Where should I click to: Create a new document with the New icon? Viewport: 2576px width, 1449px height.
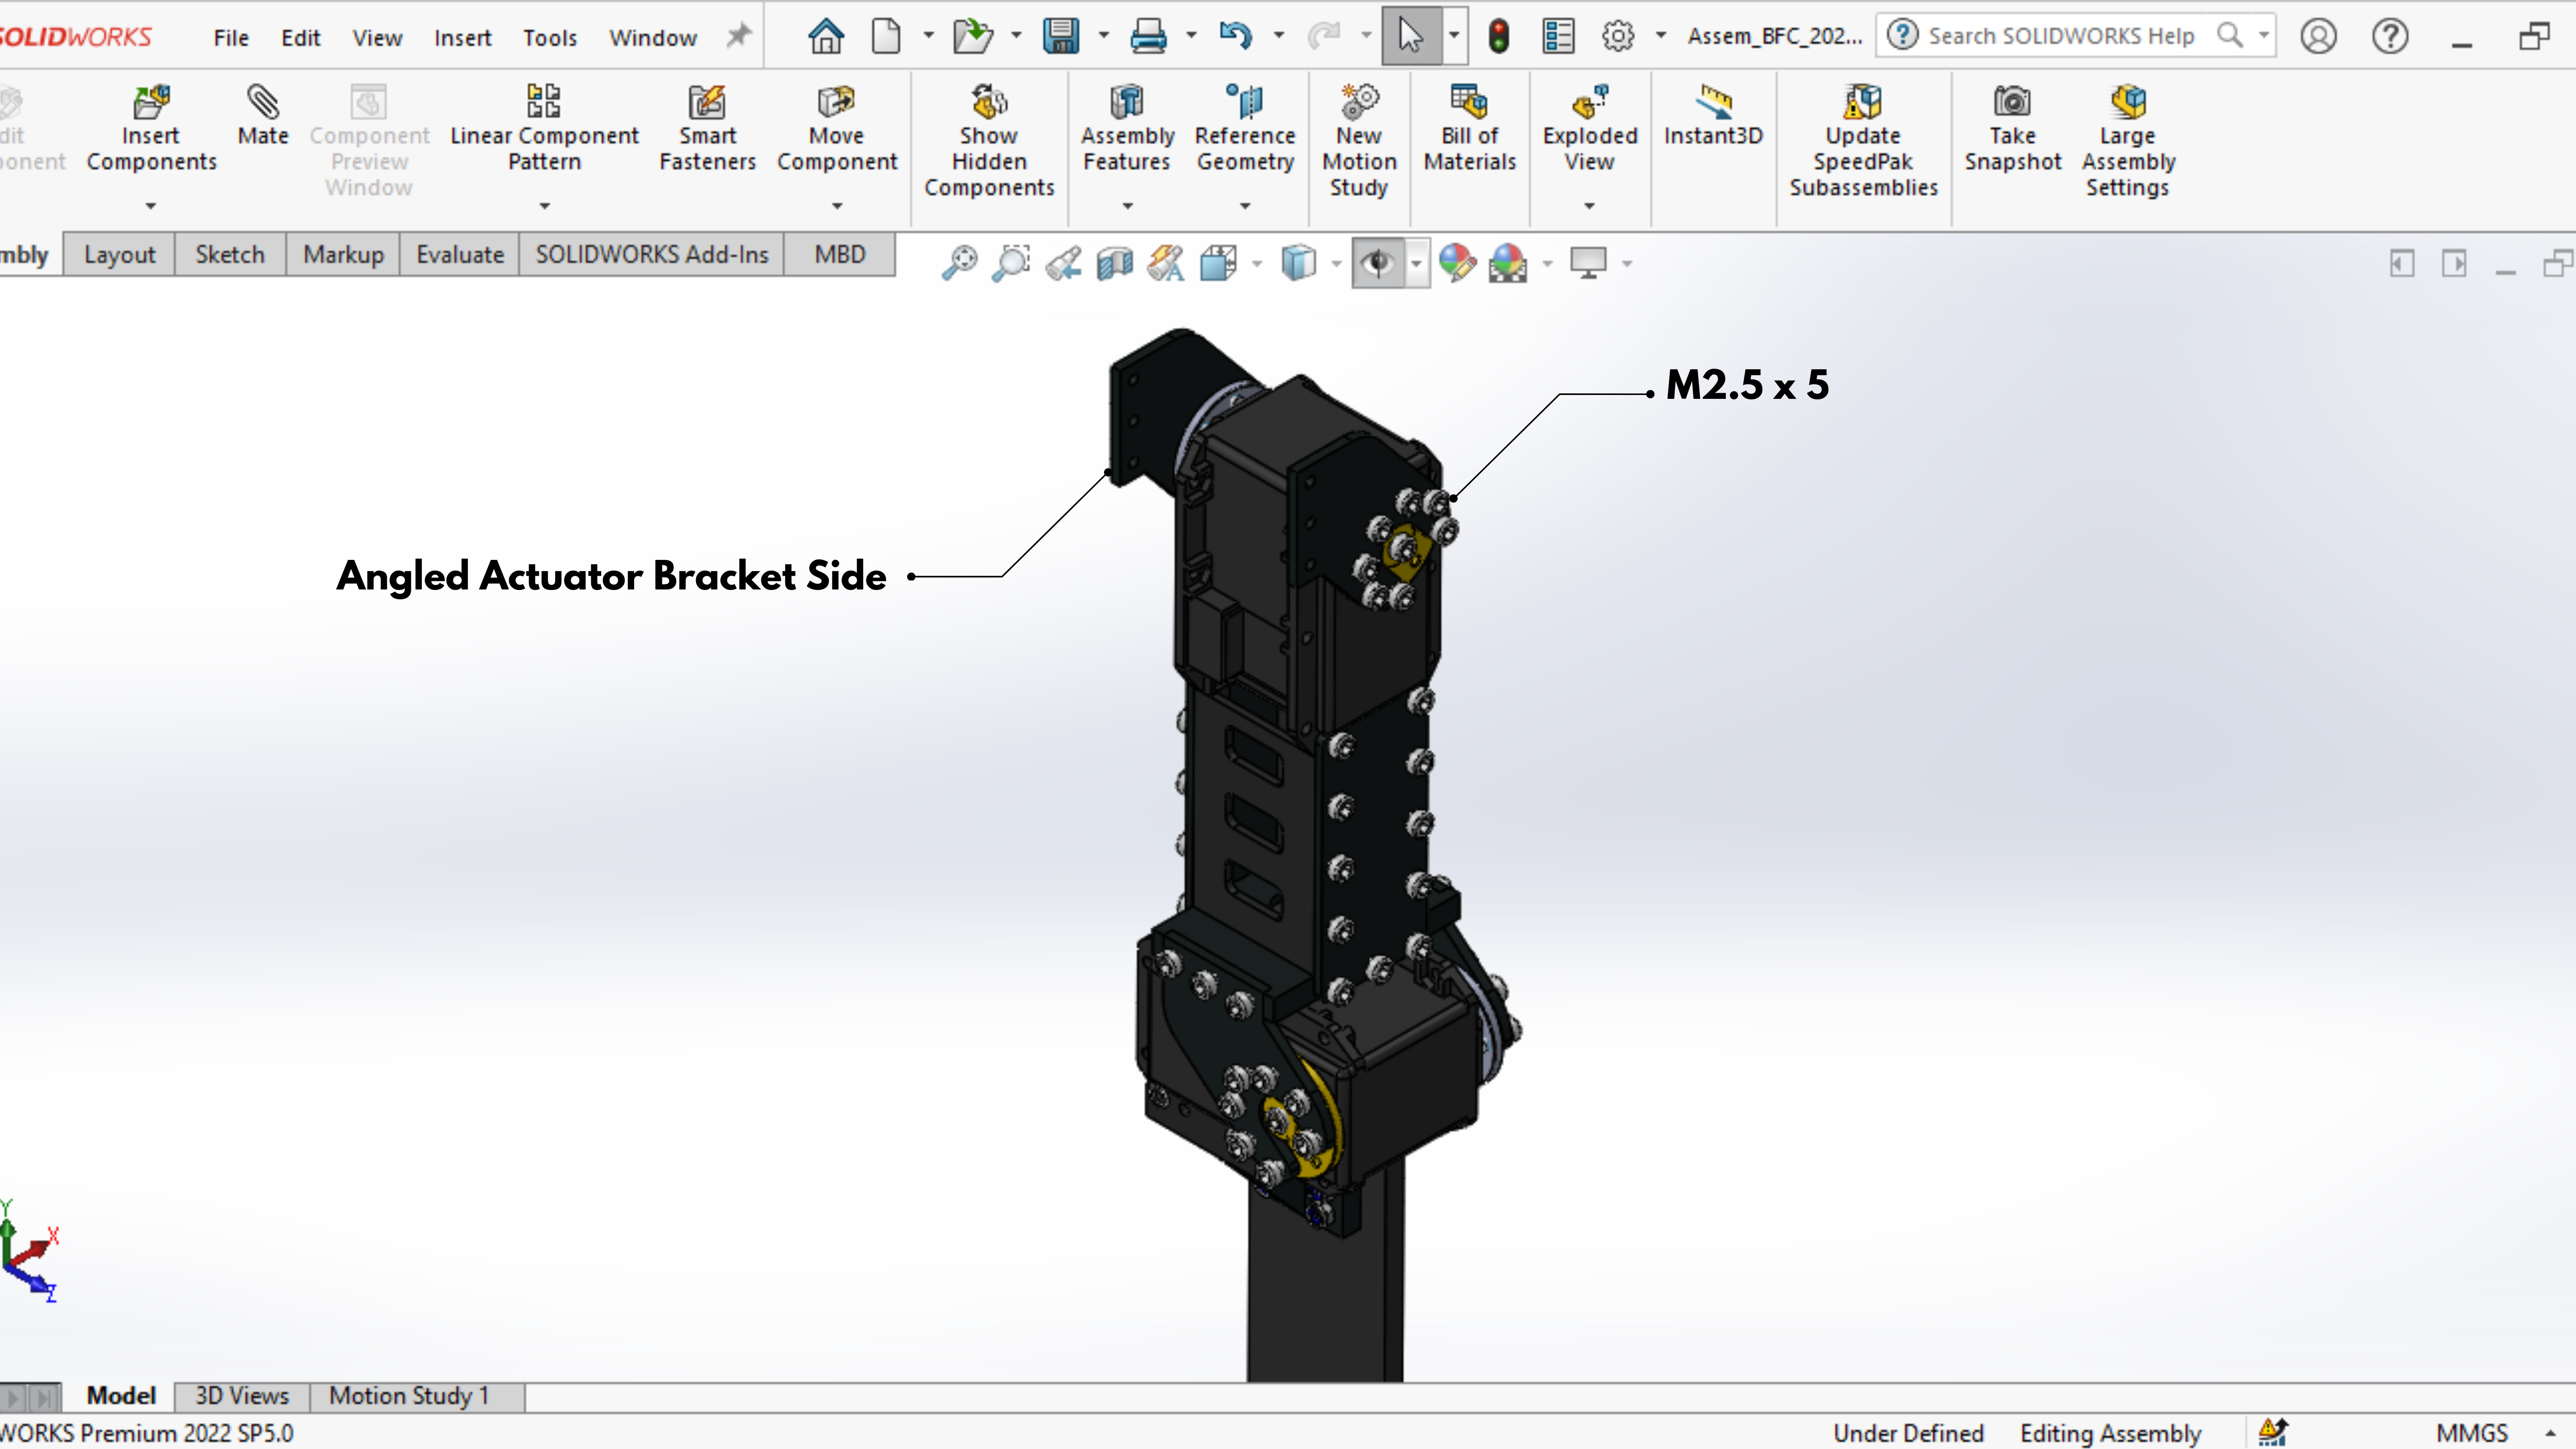pos(886,37)
